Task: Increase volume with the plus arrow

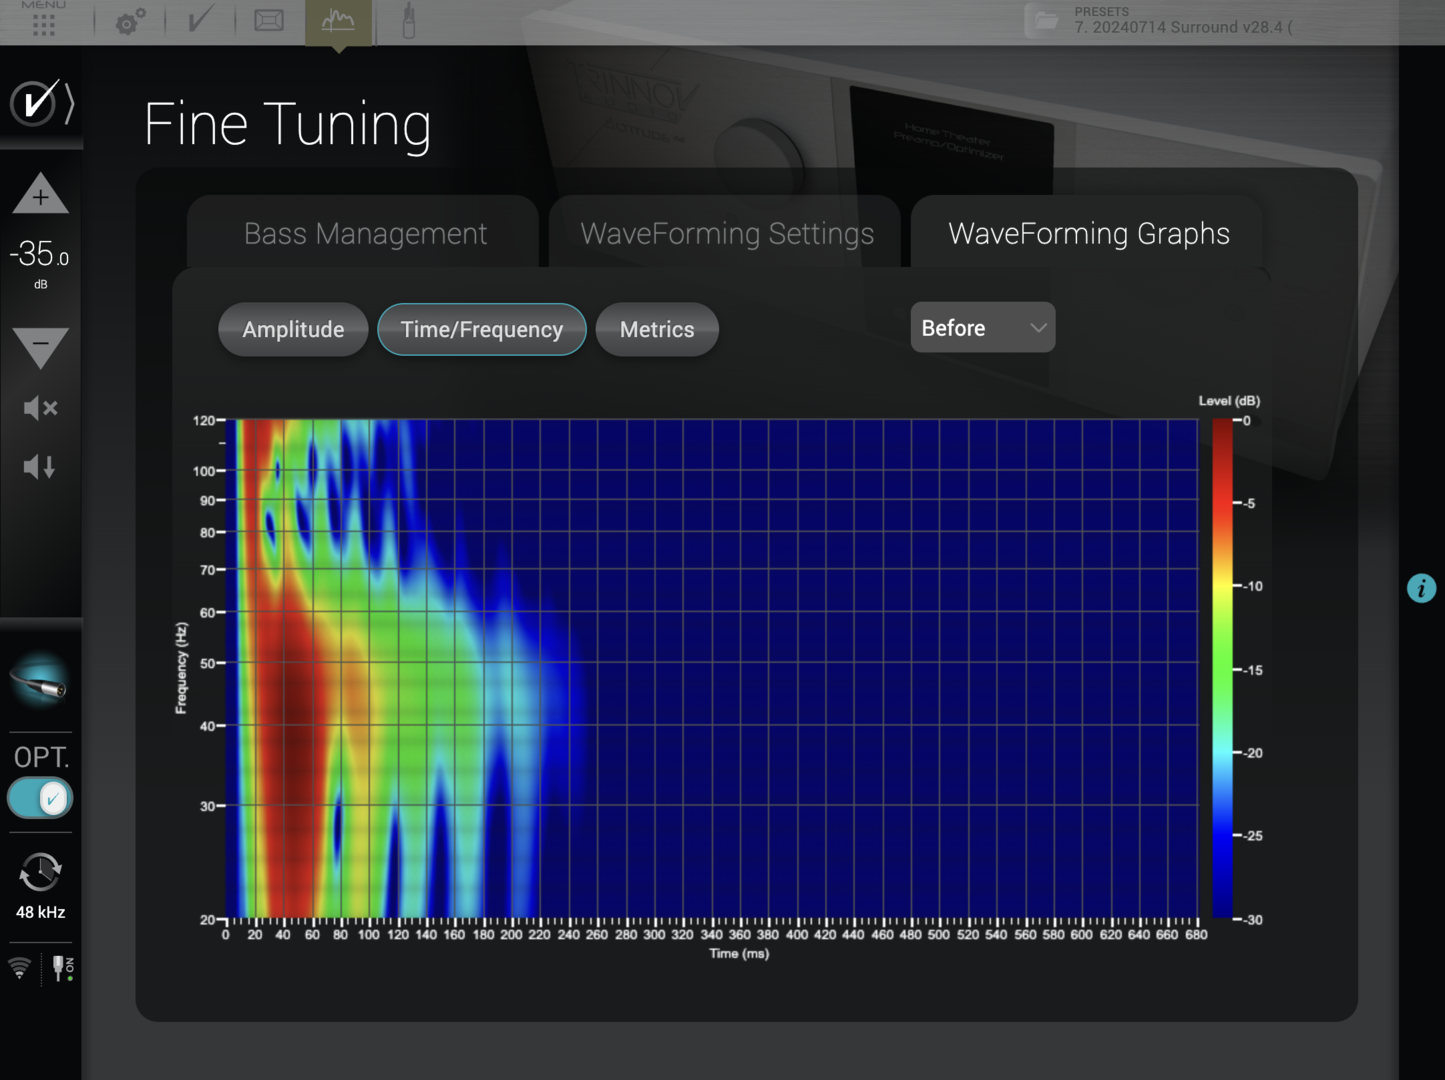Action: tap(40, 195)
